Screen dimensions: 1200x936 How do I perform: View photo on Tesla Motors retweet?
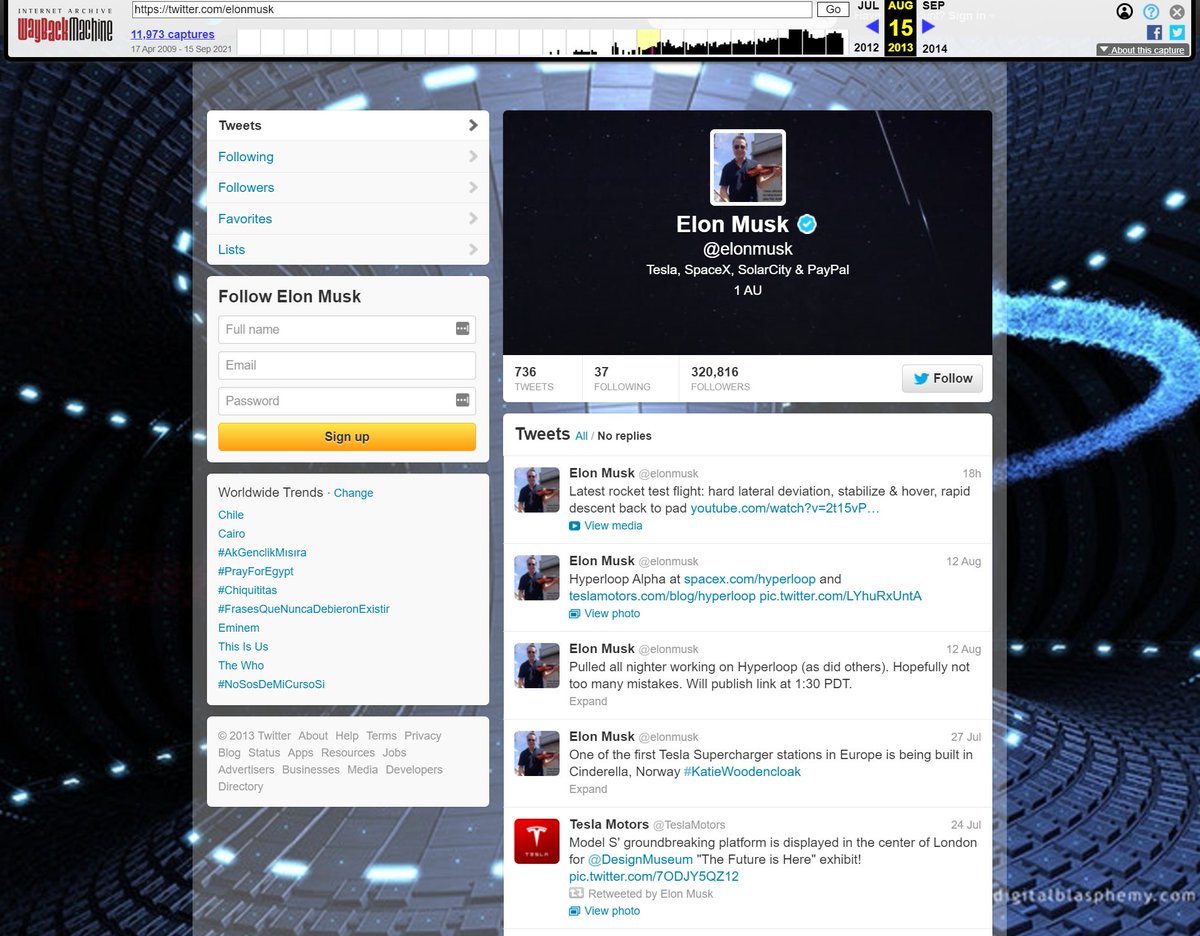pyautogui.click(x=604, y=911)
